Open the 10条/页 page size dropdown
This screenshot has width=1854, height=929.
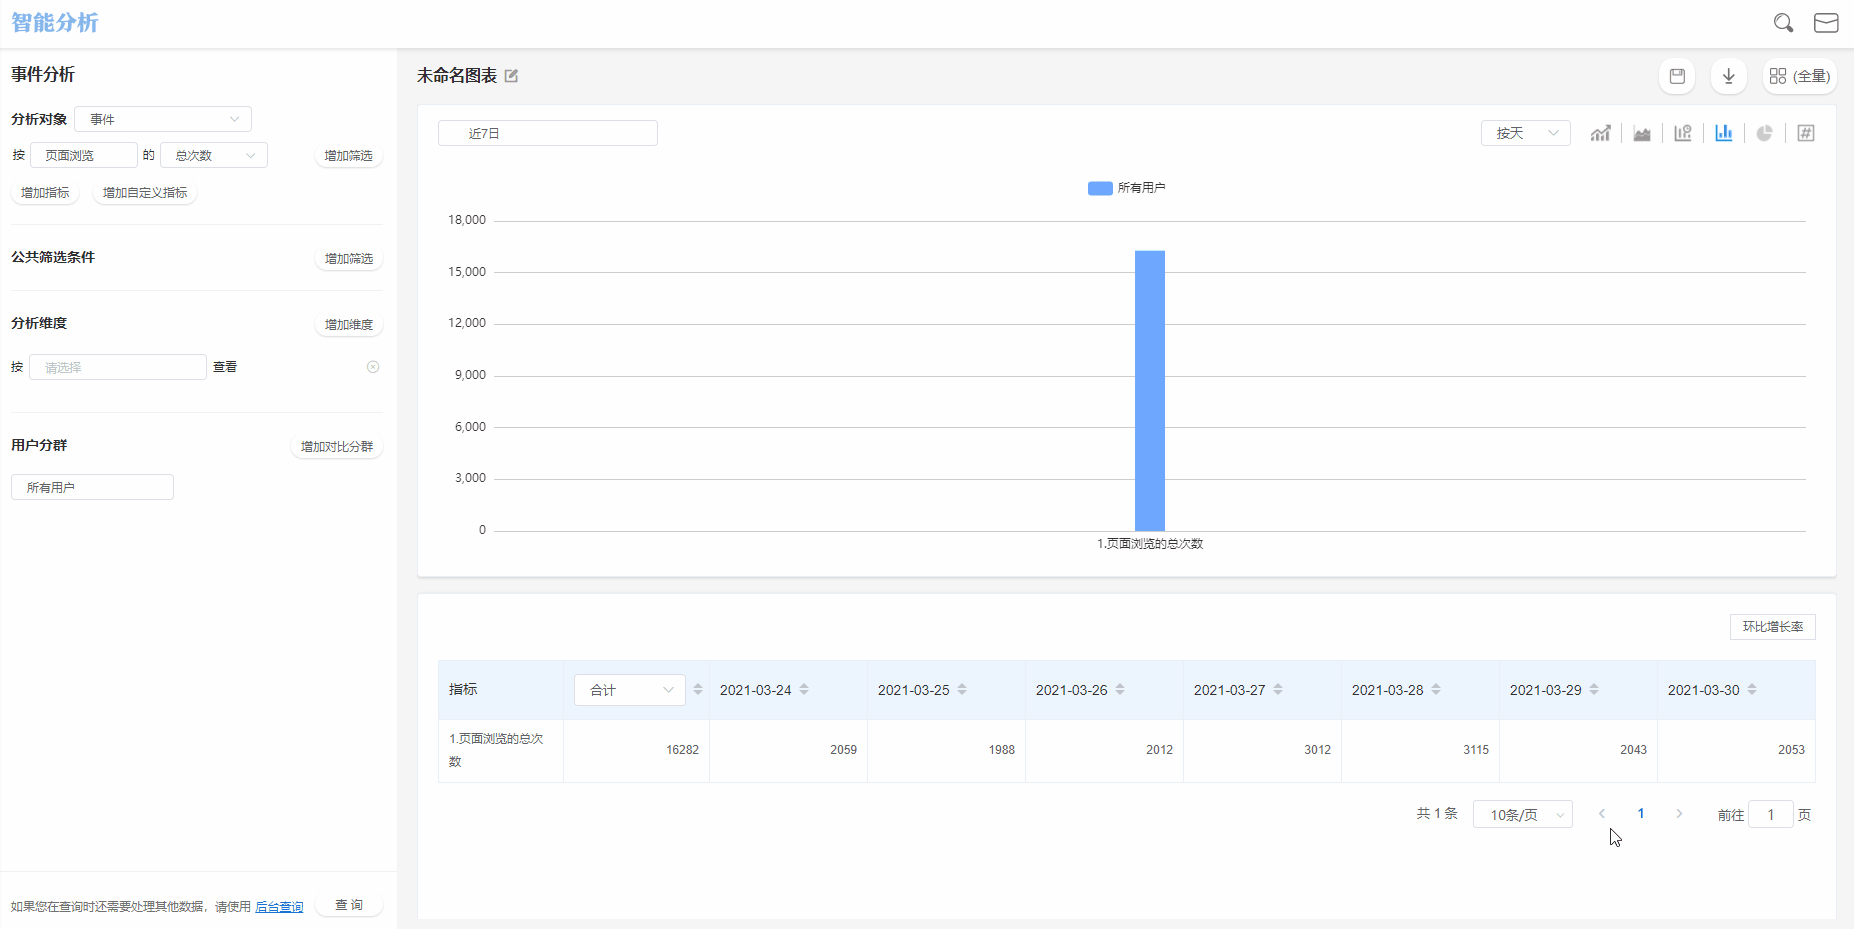click(x=1522, y=815)
